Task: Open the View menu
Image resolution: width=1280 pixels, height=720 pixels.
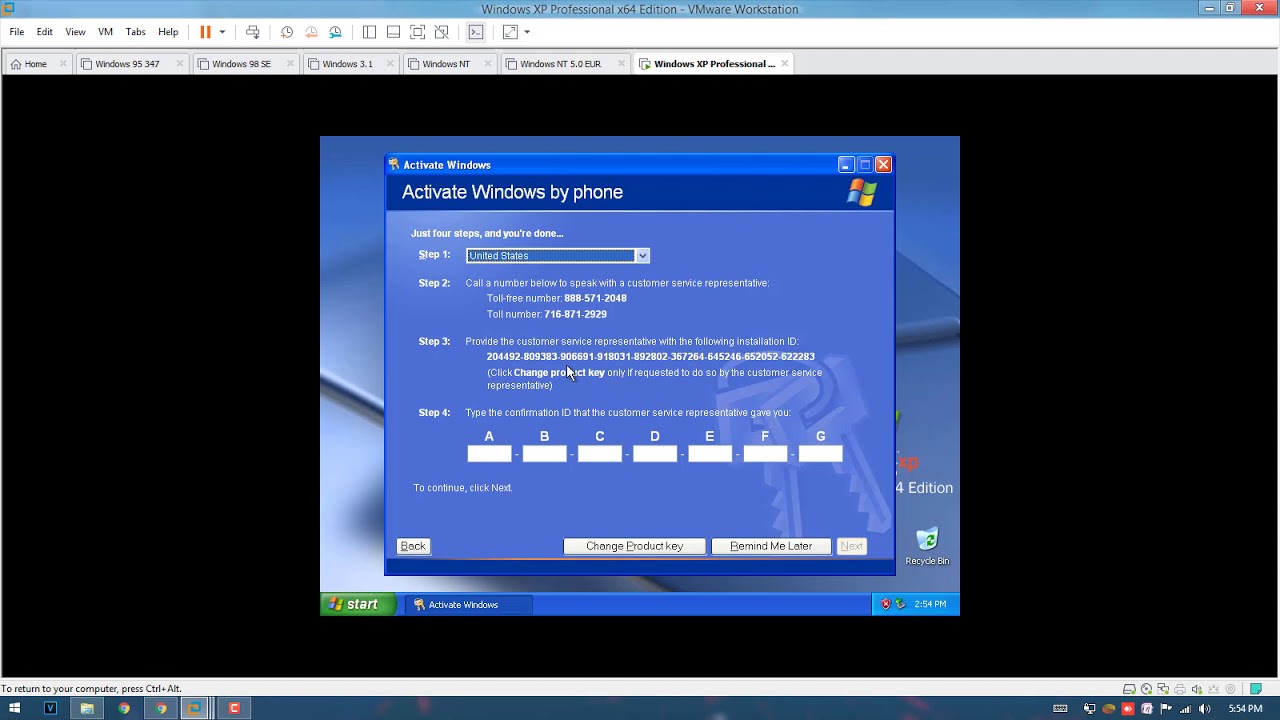Action: point(75,32)
